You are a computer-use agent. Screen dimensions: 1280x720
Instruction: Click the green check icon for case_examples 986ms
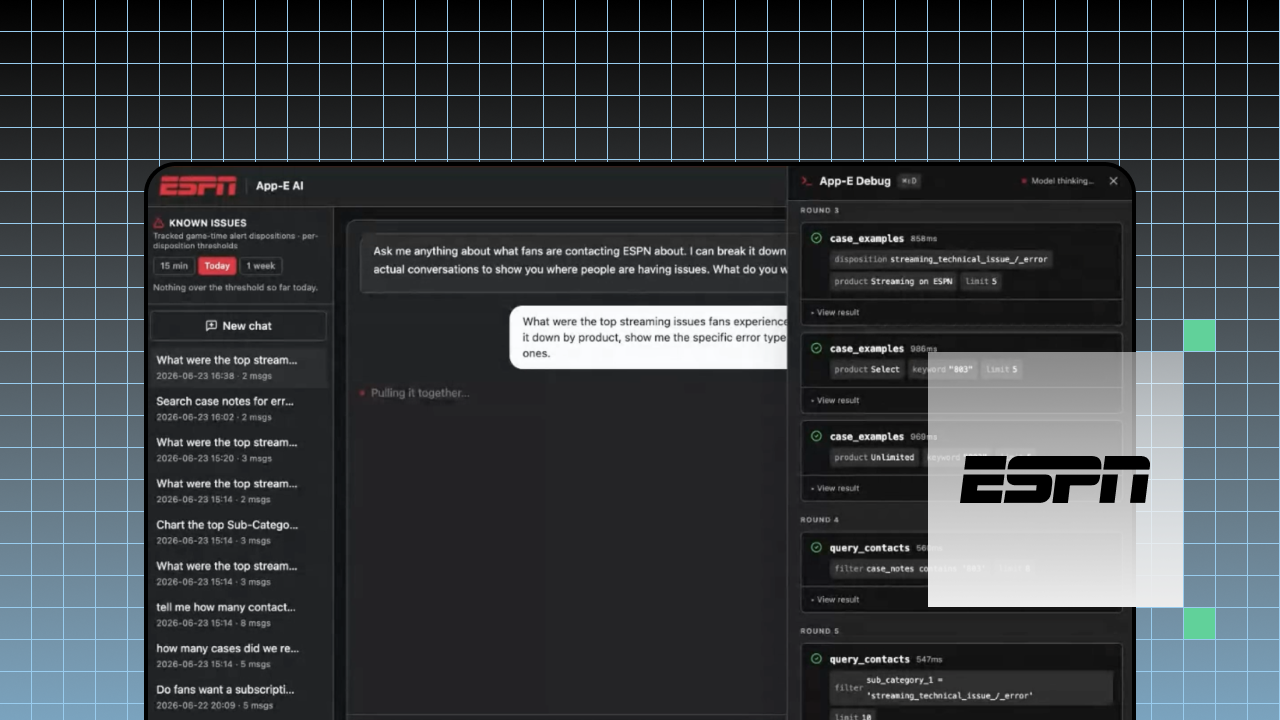(x=816, y=348)
